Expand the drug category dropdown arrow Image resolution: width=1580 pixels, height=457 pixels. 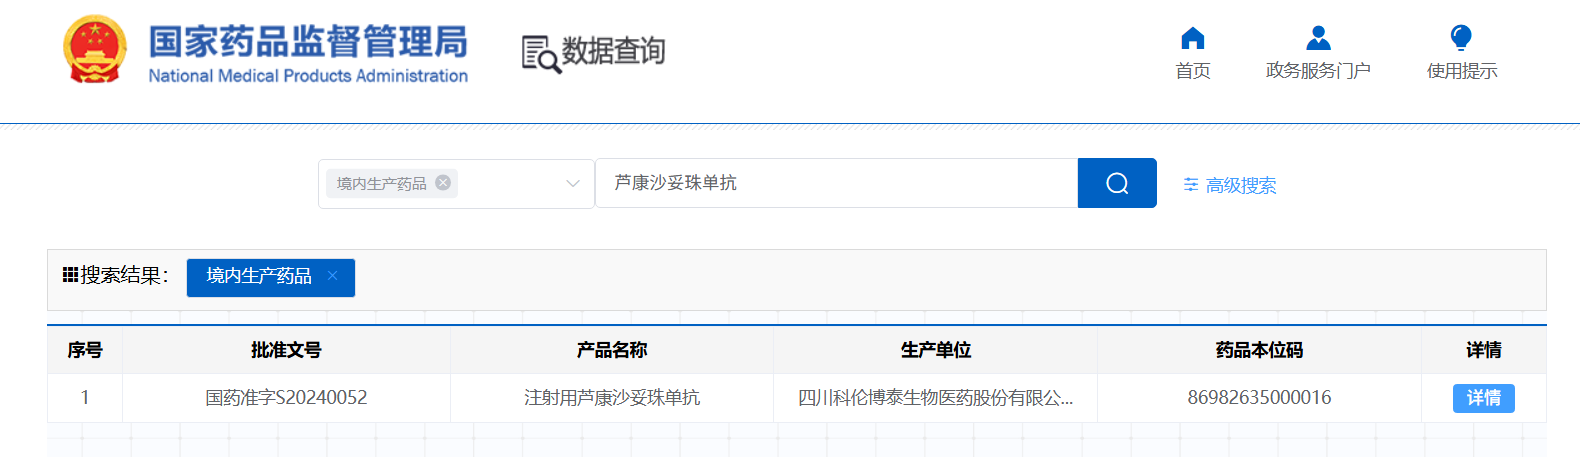click(573, 183)
